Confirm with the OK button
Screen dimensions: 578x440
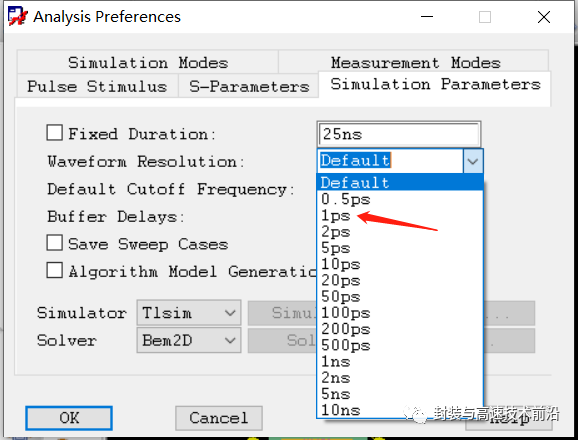coord(69,418)
